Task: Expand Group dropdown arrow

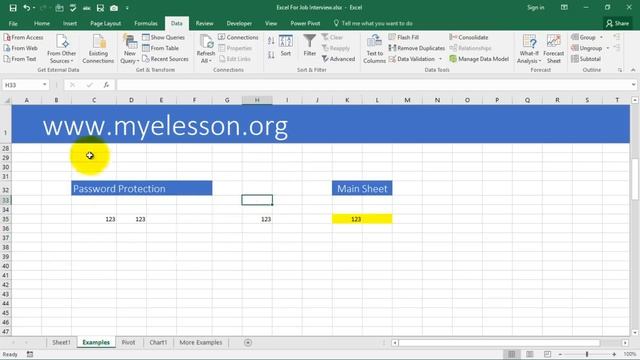Action: coord(601,37)
